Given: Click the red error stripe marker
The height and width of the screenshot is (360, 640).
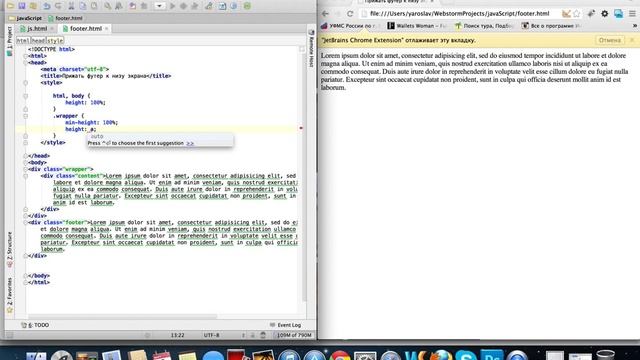Looking at the screenshot, I should pos(301,128).
